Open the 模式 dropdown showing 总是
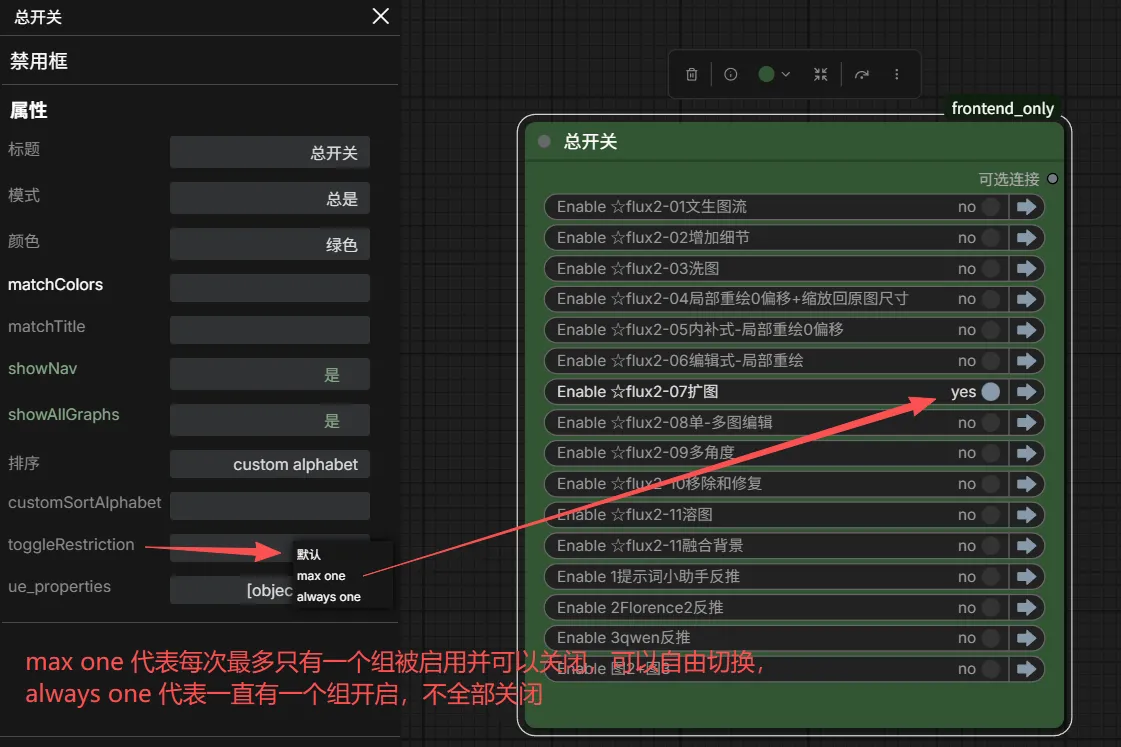 coord(270,198)
